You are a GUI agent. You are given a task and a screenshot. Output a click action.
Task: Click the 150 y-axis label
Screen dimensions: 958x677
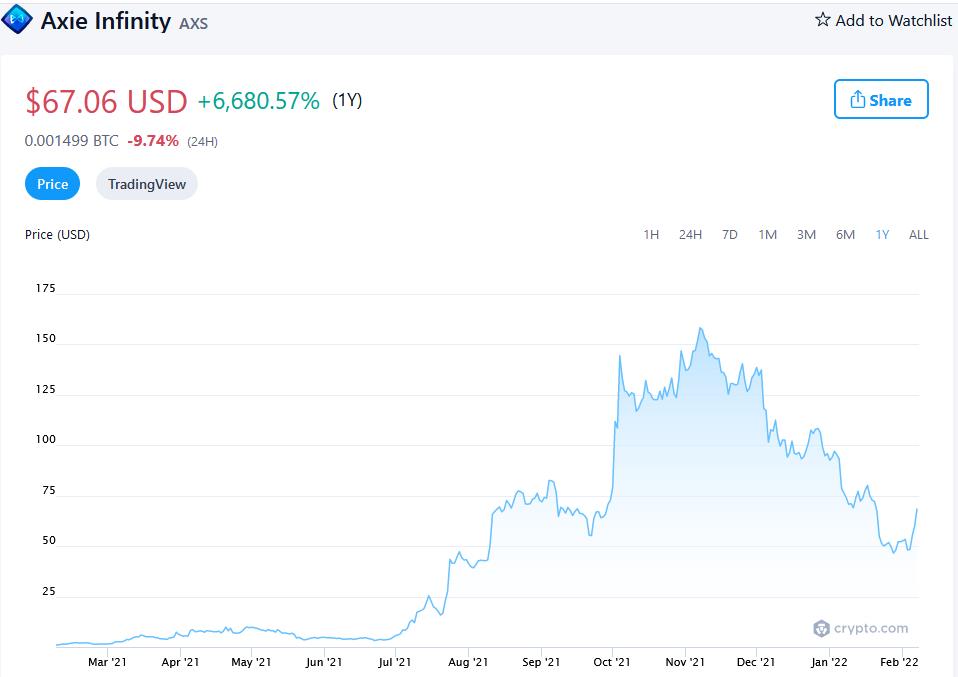point(45,338)
